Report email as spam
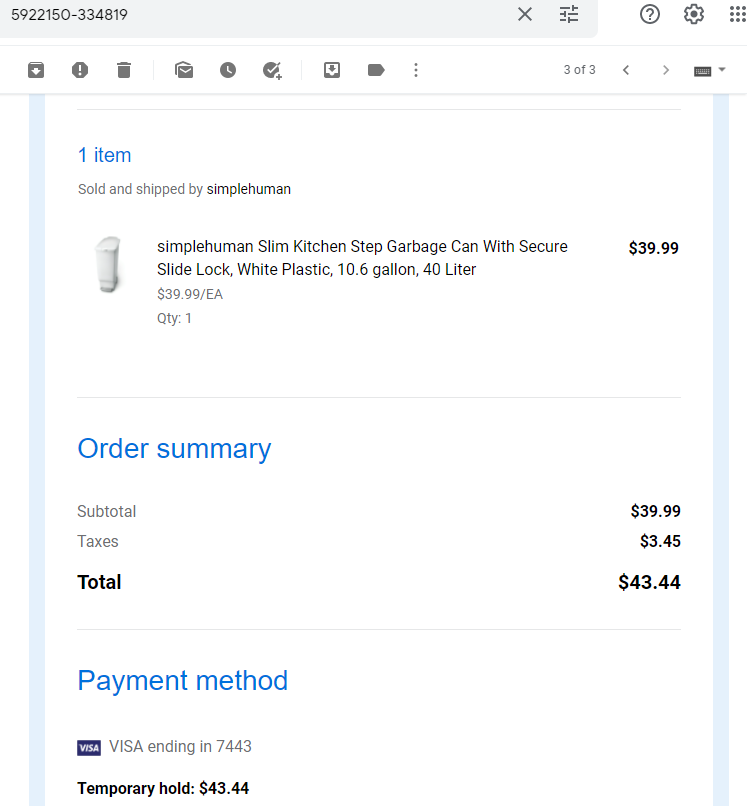Image resolution: width=747 pixels, height=806 pixels. [80, 70]
